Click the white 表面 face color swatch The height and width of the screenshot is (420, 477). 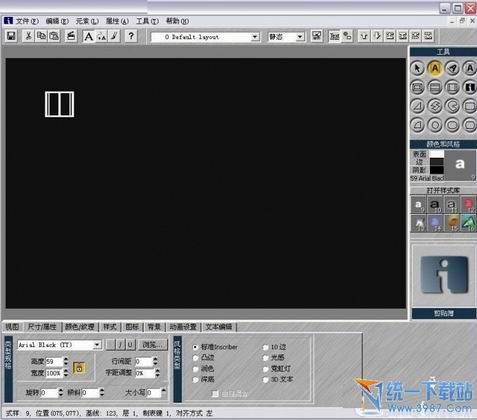point(437,154)
